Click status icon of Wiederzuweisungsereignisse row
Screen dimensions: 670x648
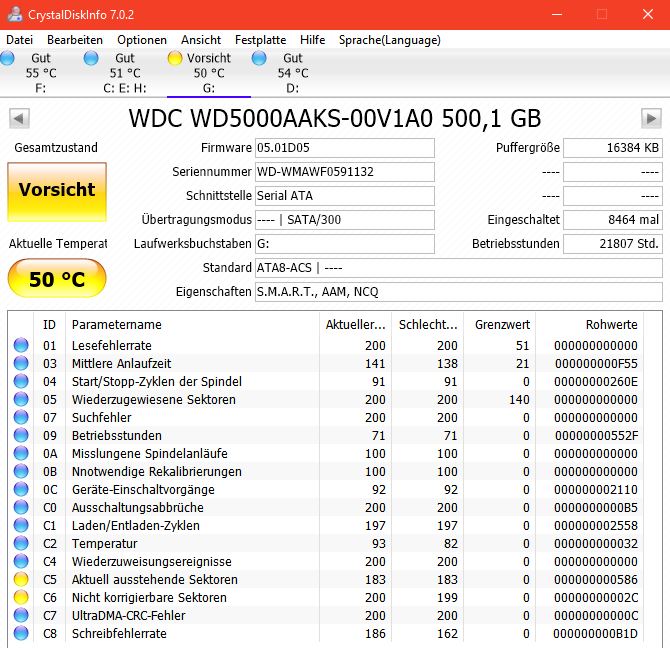pyautogui.click(x=21, y=561)
